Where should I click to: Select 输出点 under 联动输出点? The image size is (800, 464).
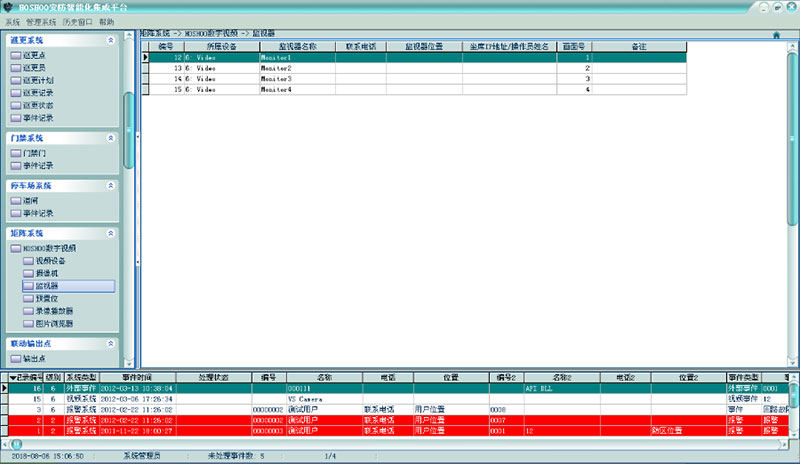click(x=33, y=358)
